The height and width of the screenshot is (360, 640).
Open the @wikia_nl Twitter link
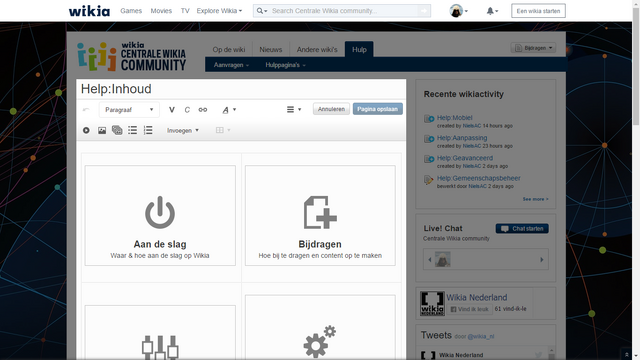(x=480, y=337)
